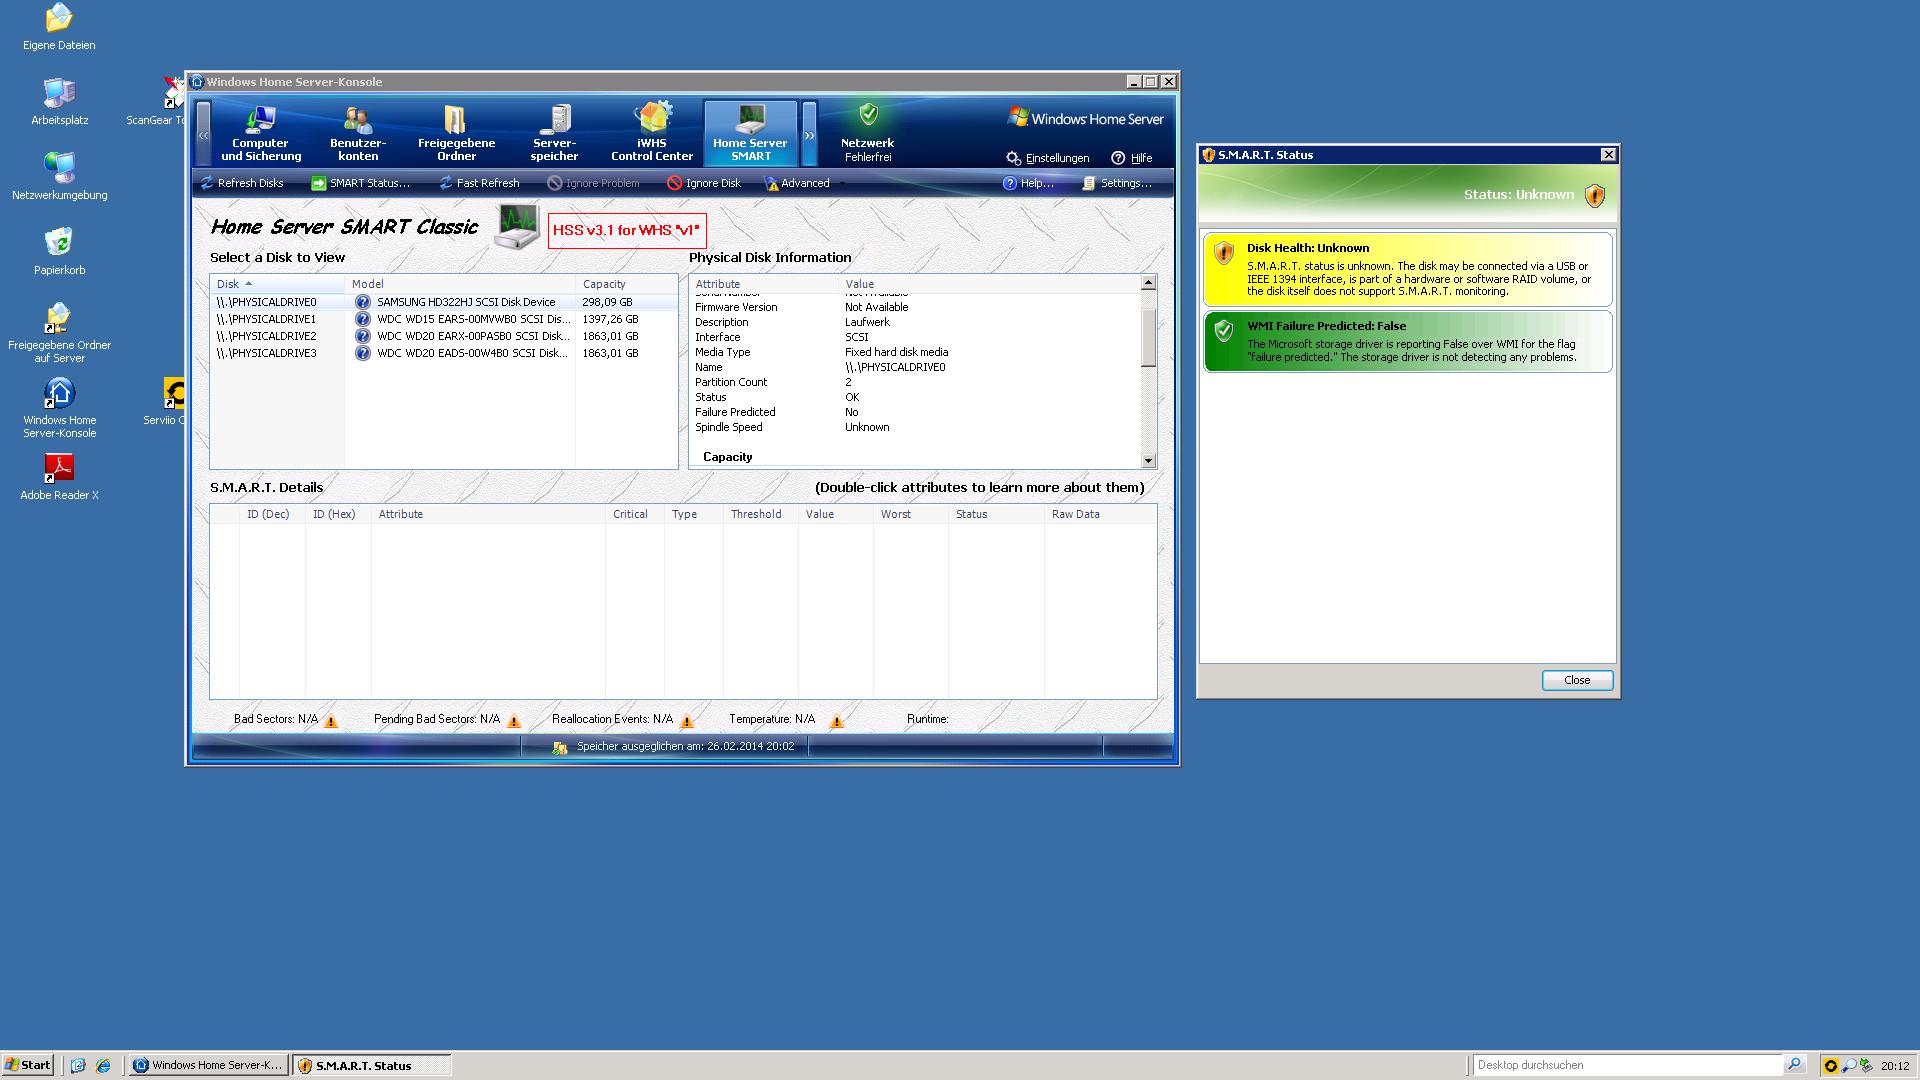The image size is (1920, 1080).
Task: Click ID (Dec) column header
Action: click(x=272, y=514)
